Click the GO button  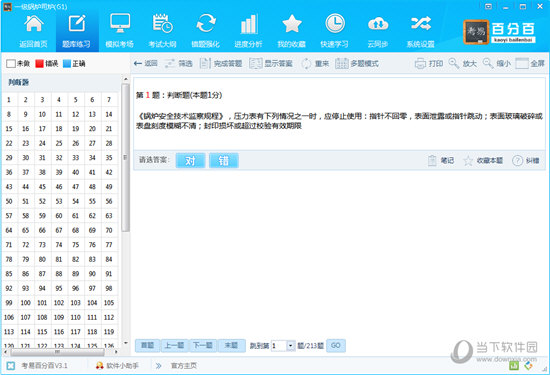click(x=336, y=346)
